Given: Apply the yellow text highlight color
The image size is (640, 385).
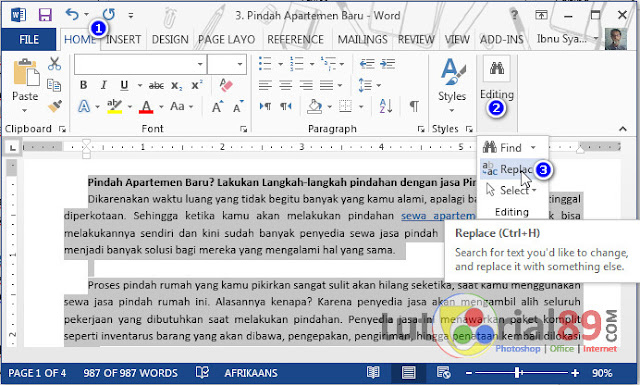Looking at the screenshot, I should (x=114, y=106).
